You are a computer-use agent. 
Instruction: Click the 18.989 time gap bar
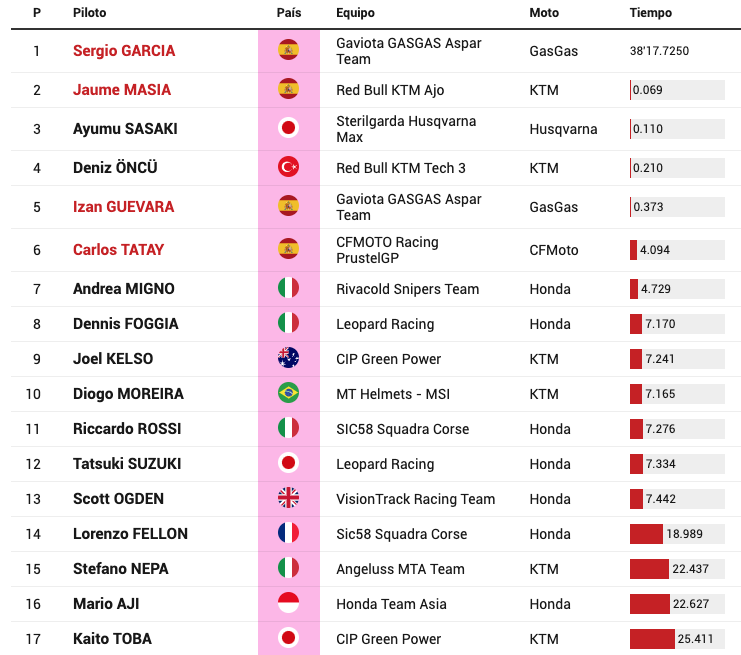click(x=677, y=534)
